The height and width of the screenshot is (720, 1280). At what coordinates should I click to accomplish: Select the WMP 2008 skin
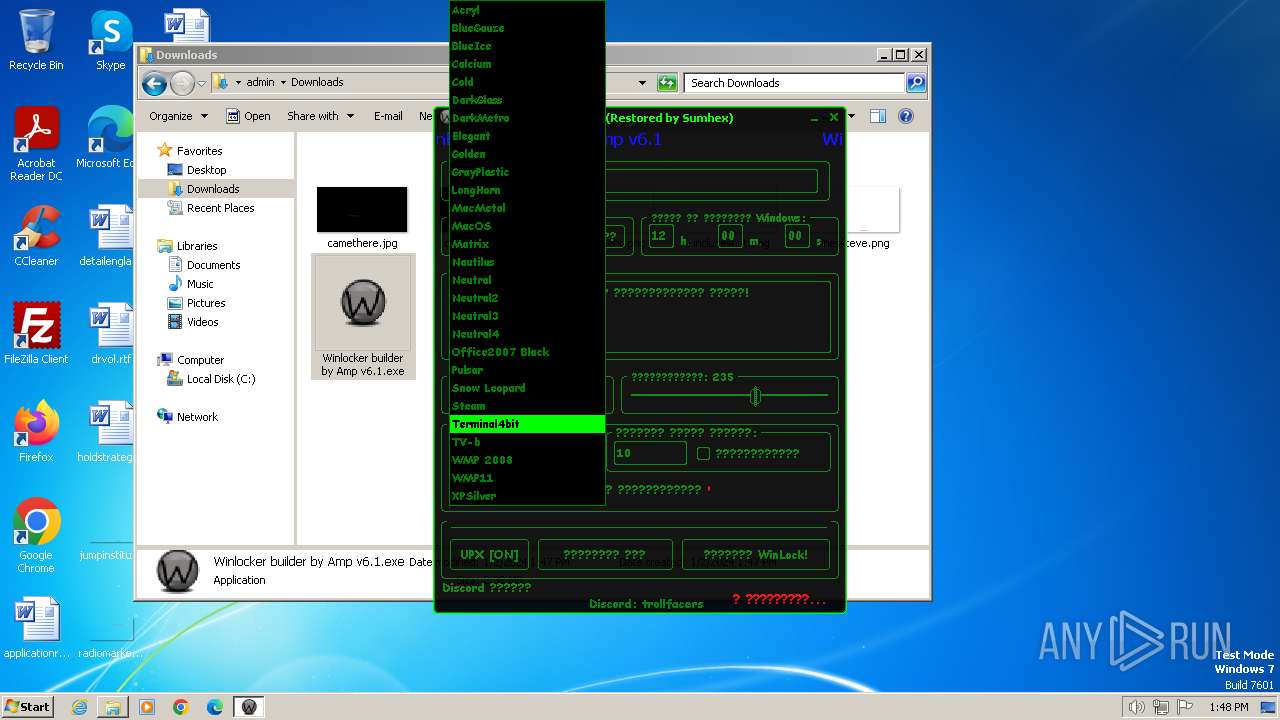pos(527,460)
